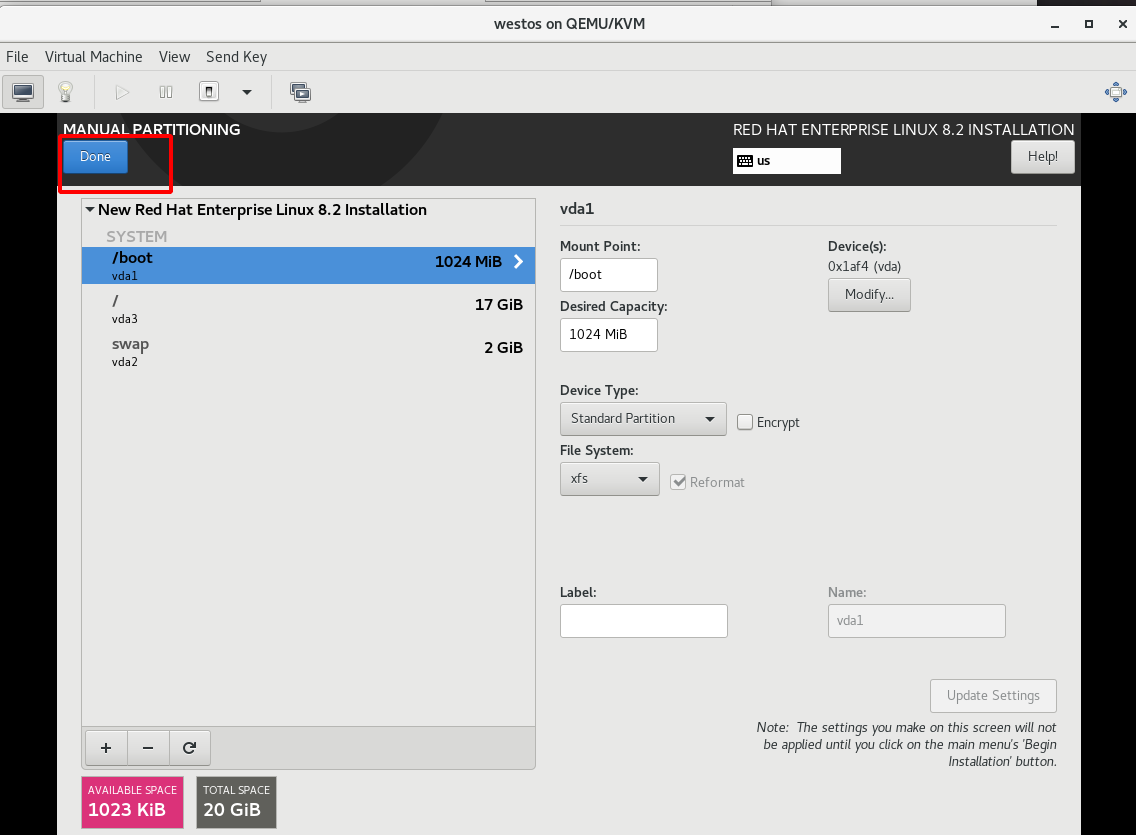The width and height of the screenshot is (1136, 835).
Task: Show the graphical console view
Action: [x=22, y=92]
